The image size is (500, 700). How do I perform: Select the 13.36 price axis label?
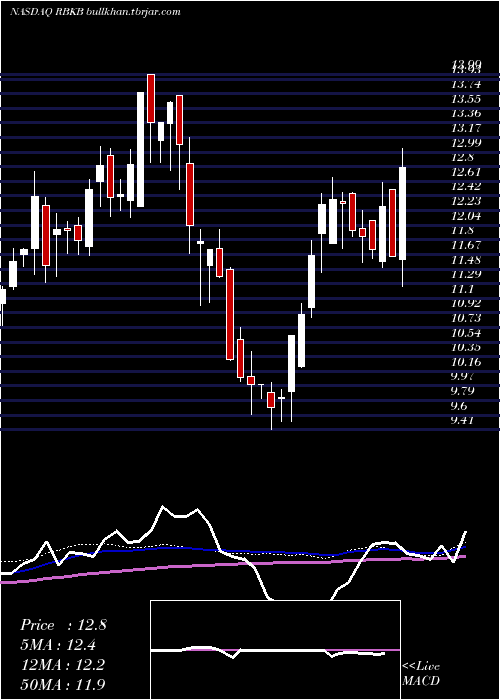[x=466, y=114]
